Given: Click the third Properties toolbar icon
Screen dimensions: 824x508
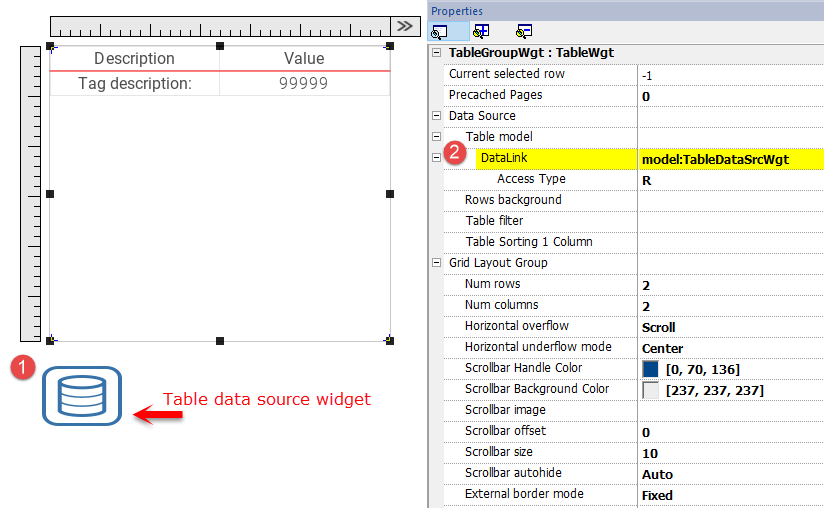Looking at the screenshot, I should point(524,31).
